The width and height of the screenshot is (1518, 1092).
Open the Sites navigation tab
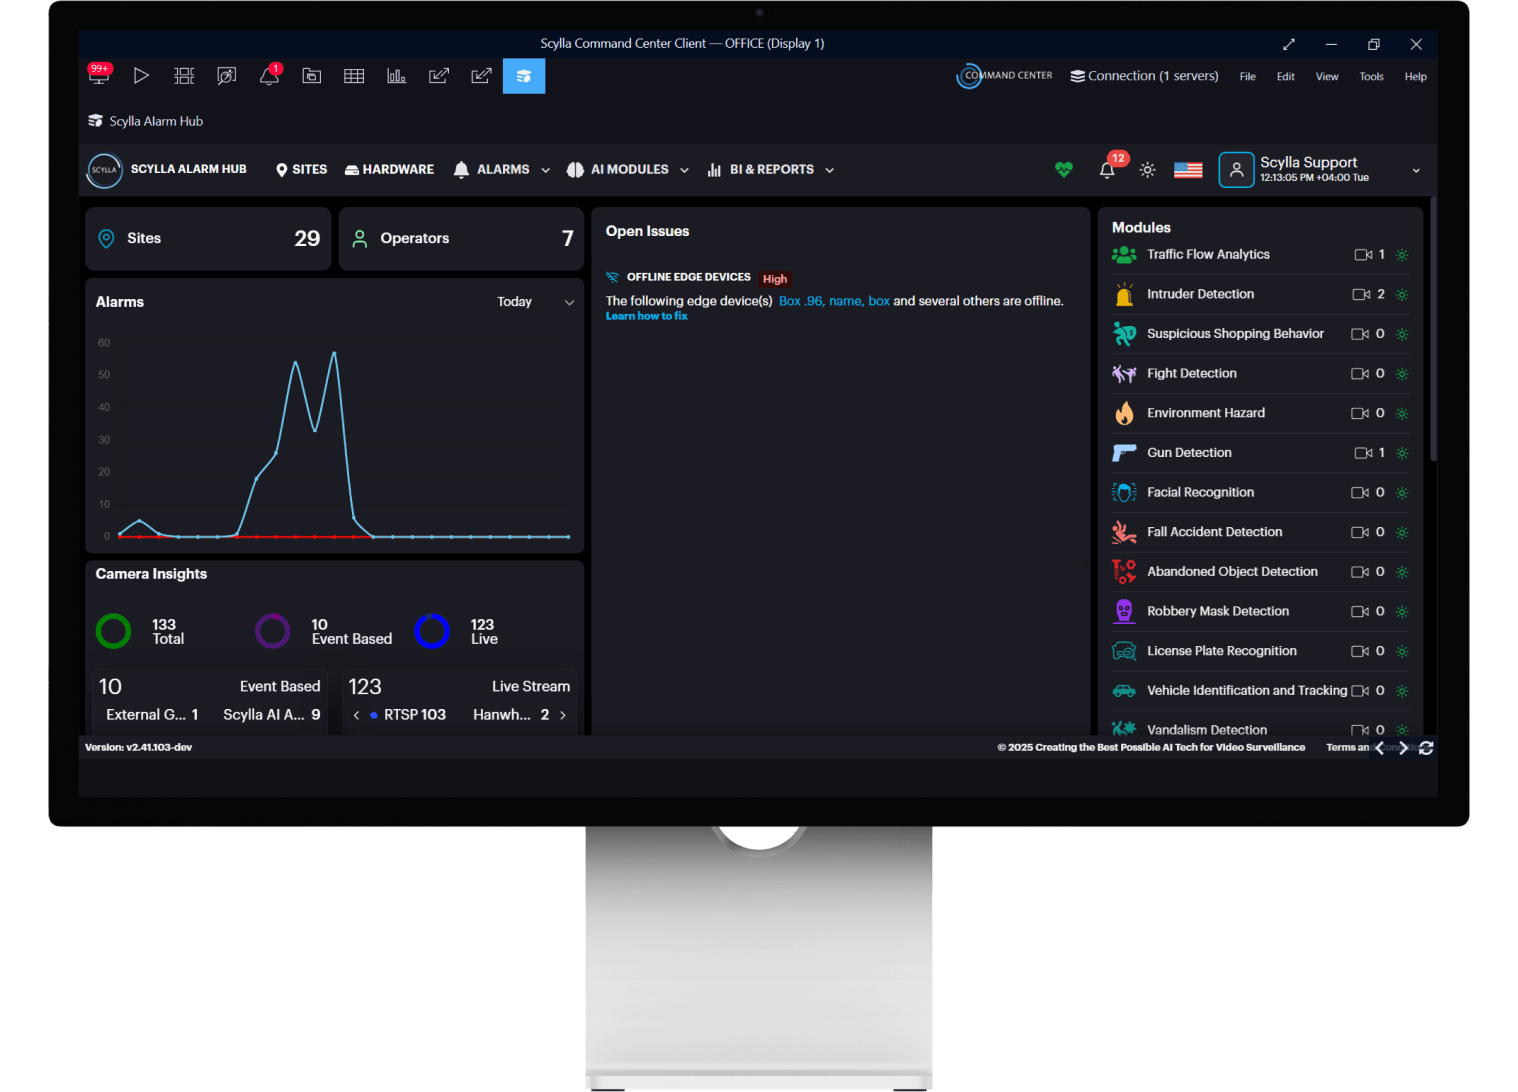tap(302, 170)
